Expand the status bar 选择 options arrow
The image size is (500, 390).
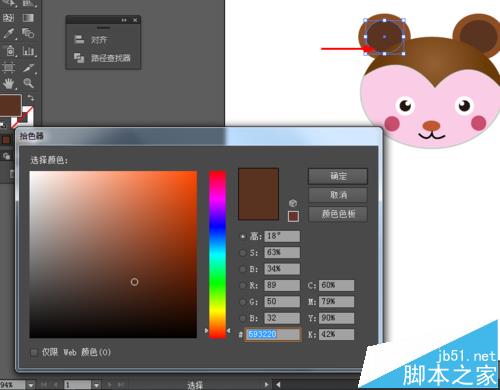(x=267, y=385)
